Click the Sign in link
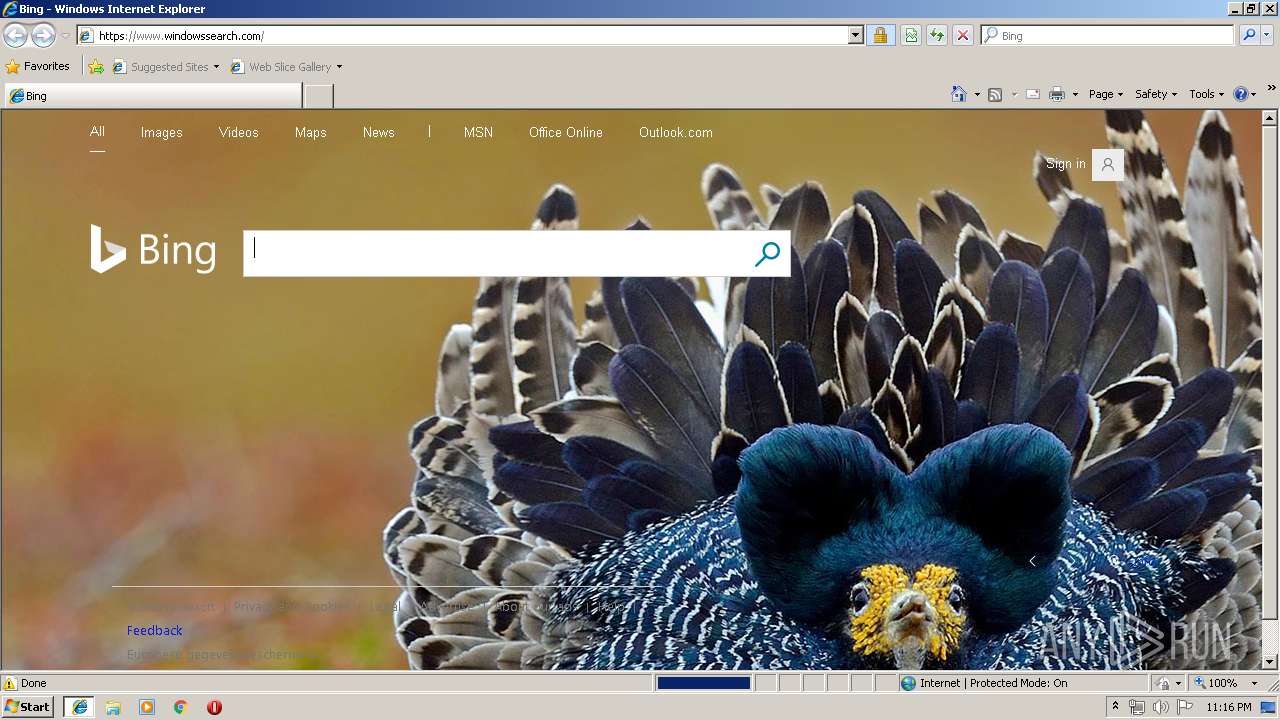This screenshot has height=720, width=1280. (1065, 164)
